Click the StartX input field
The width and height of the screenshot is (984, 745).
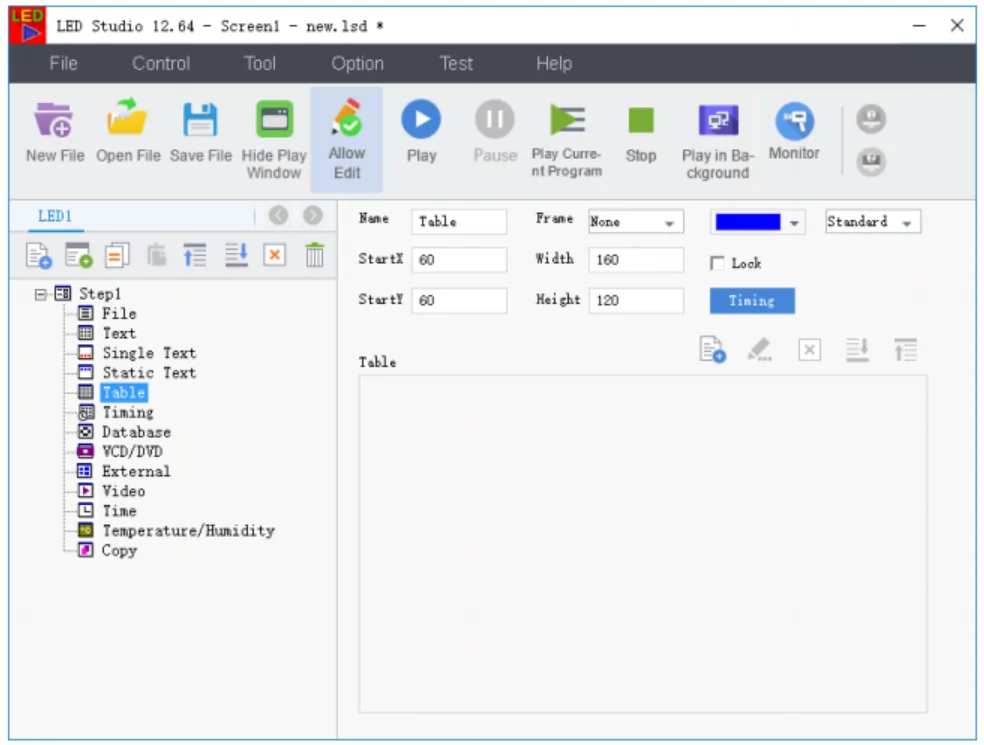tap(459, 260)
